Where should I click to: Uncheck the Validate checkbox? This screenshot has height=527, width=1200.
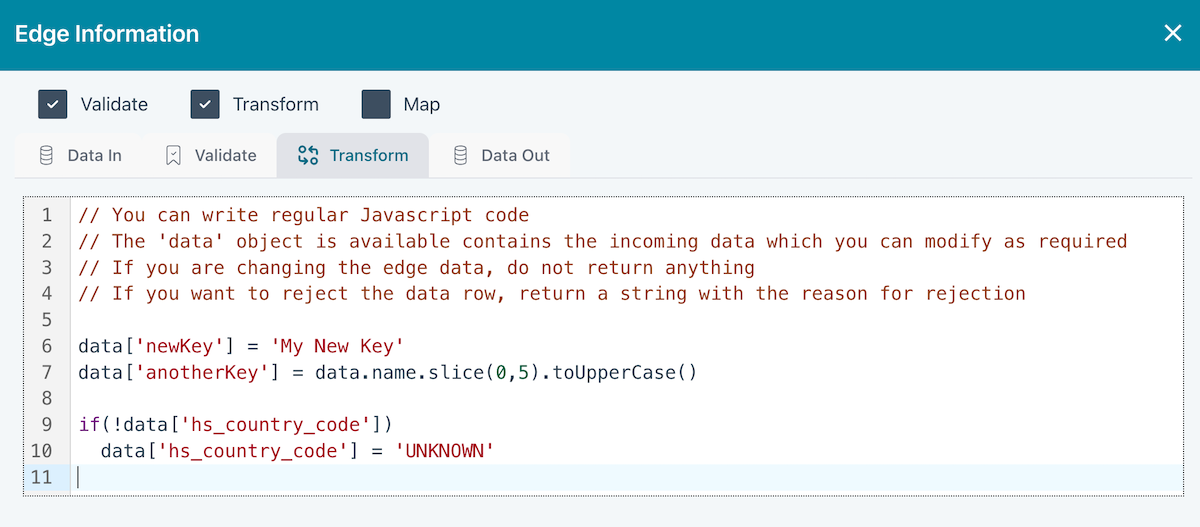tap(53, 104)
